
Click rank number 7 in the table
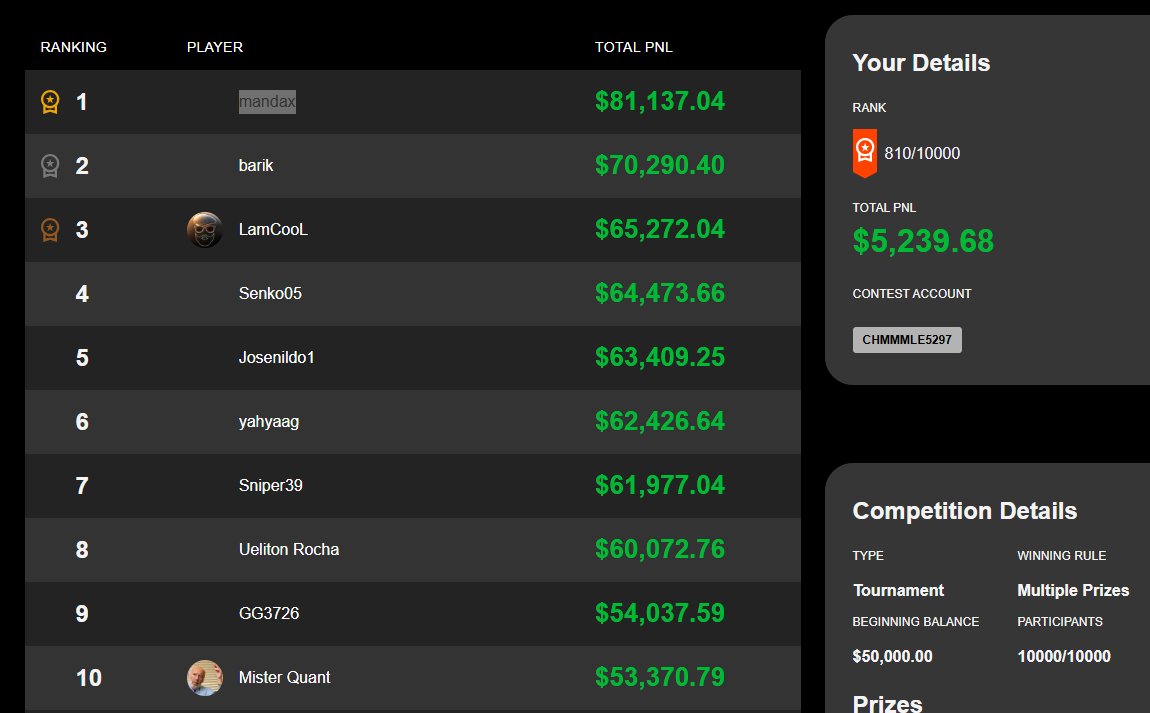point(82,486)
